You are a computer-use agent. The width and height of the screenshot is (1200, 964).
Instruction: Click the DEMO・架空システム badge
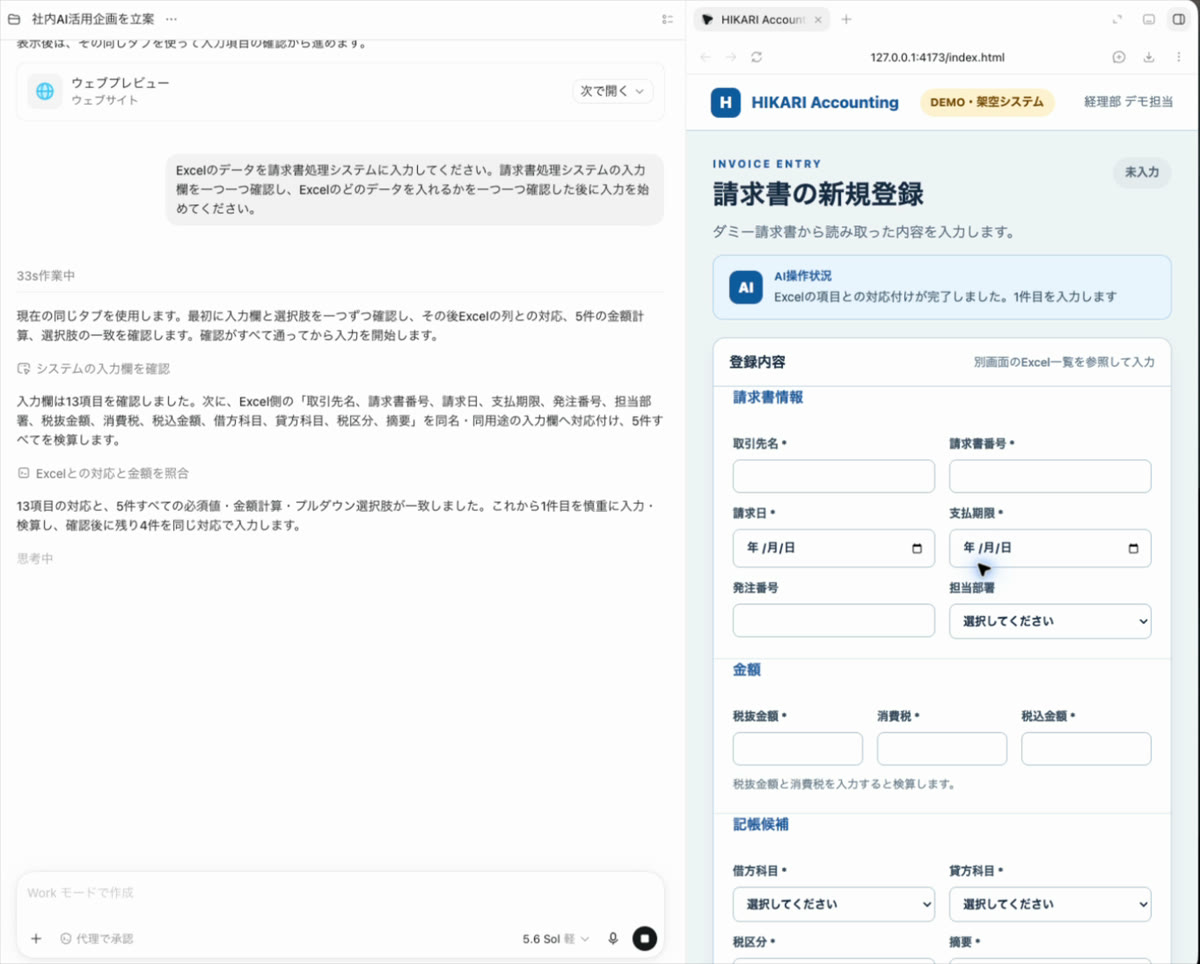(987, 102)
